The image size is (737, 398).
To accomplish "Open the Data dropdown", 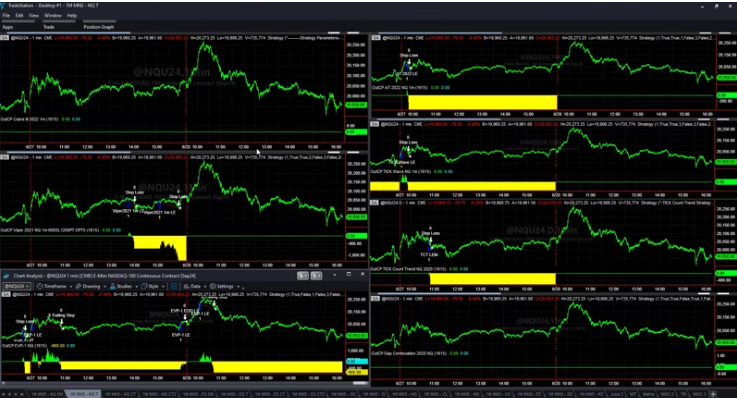I will (x=196, y=286).
